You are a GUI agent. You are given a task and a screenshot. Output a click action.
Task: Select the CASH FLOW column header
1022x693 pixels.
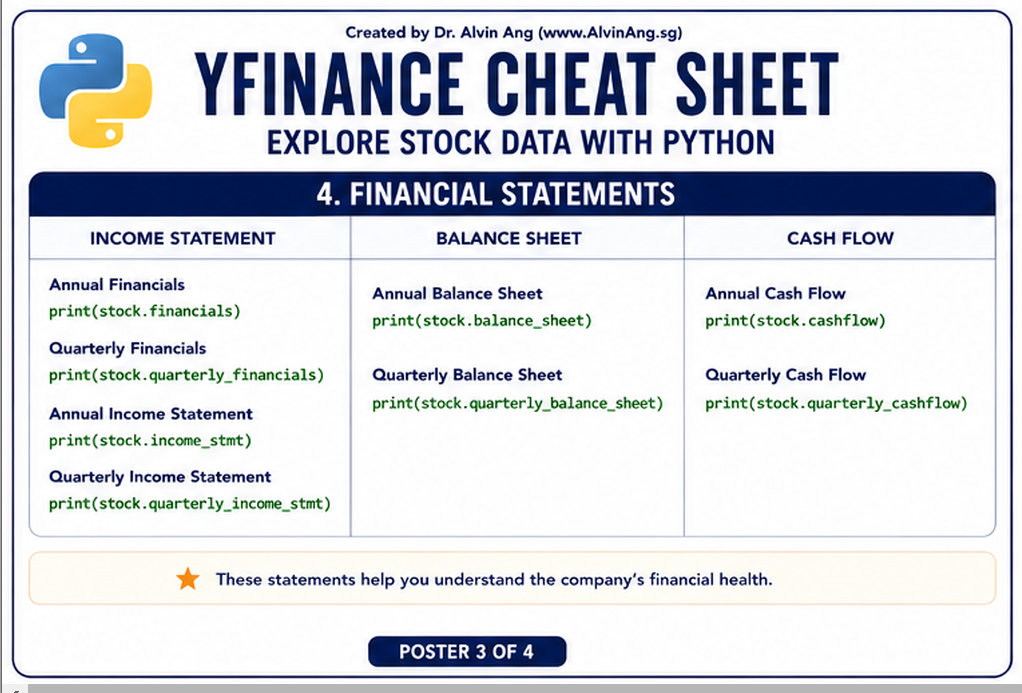pos(840,239)
